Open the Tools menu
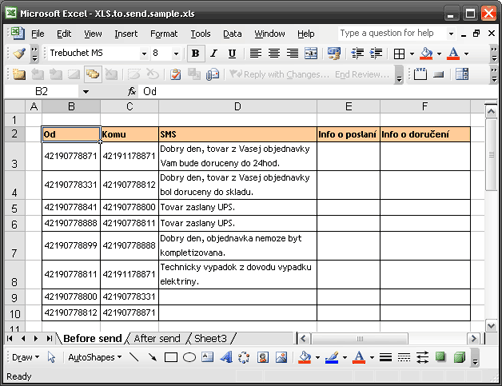This screenshot has height=386, width=502. [x=200, y=34]
